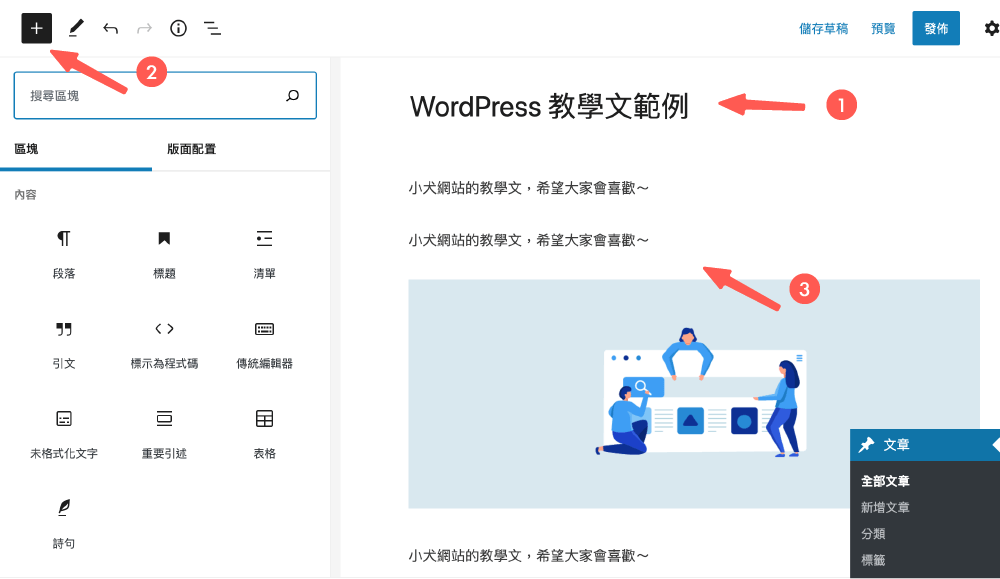Toggle the block inserter plus button
Image resolution: width=1000 pixels, height=579 pixels.
pyautogui.click(x=36, y=28)
